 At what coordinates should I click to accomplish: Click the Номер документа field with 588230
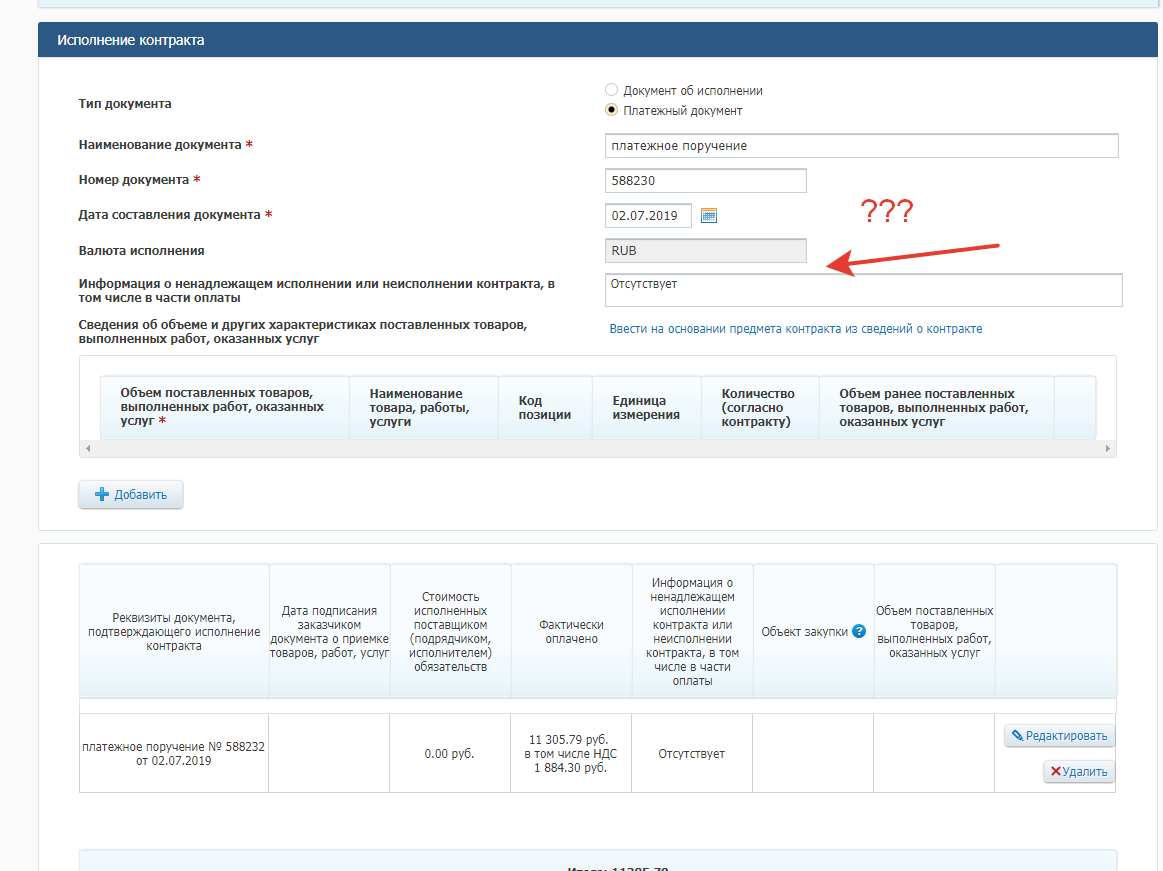point(705,181)
